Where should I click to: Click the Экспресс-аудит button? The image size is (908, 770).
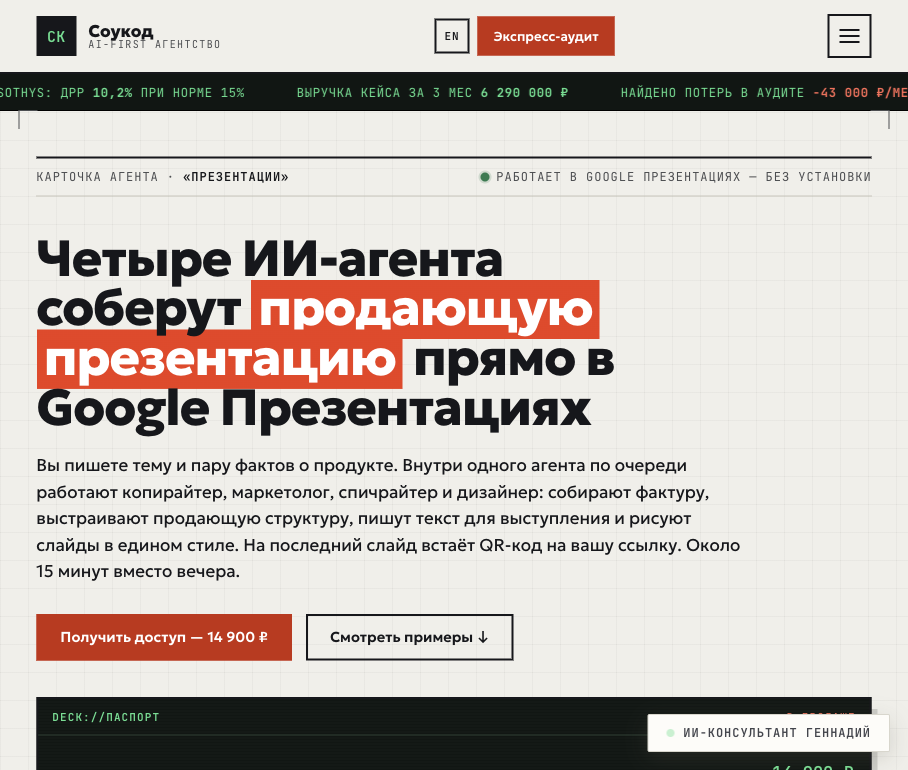[x=545, y=36]
